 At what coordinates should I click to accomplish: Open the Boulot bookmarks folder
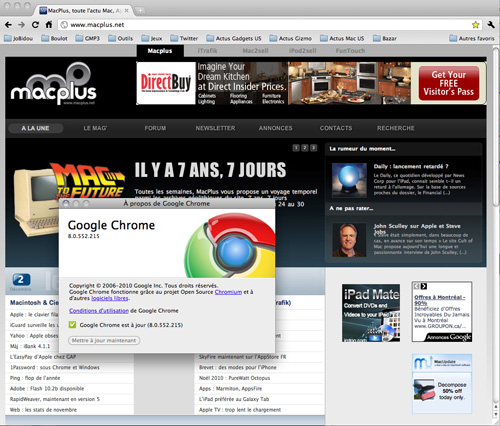[x=54, y=38]
